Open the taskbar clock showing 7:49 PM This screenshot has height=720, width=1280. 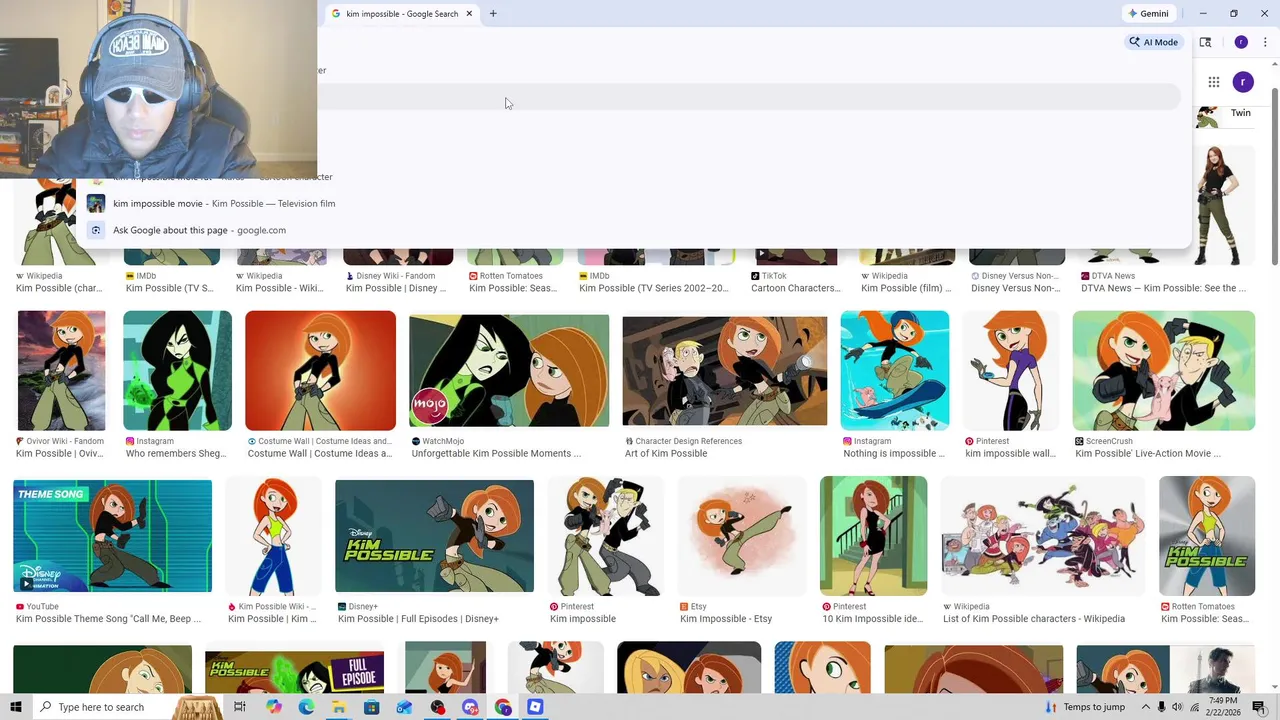pyautogui.click(x=1224, y=707)
